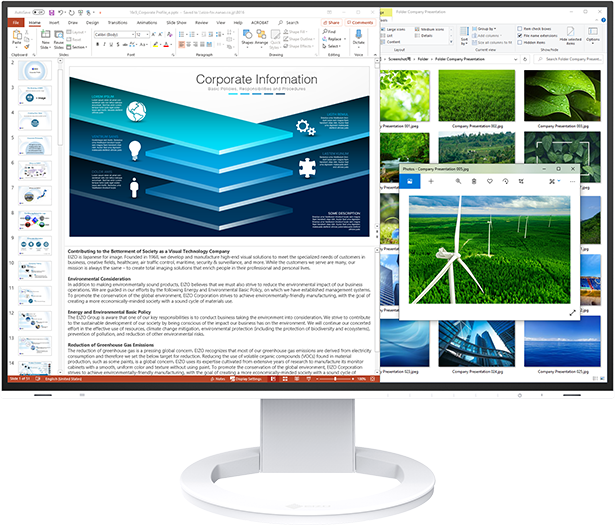Delete the photo with trash icon
This screenshot has height=525, width=615.
pyautogui.click(x=474, y=181)
